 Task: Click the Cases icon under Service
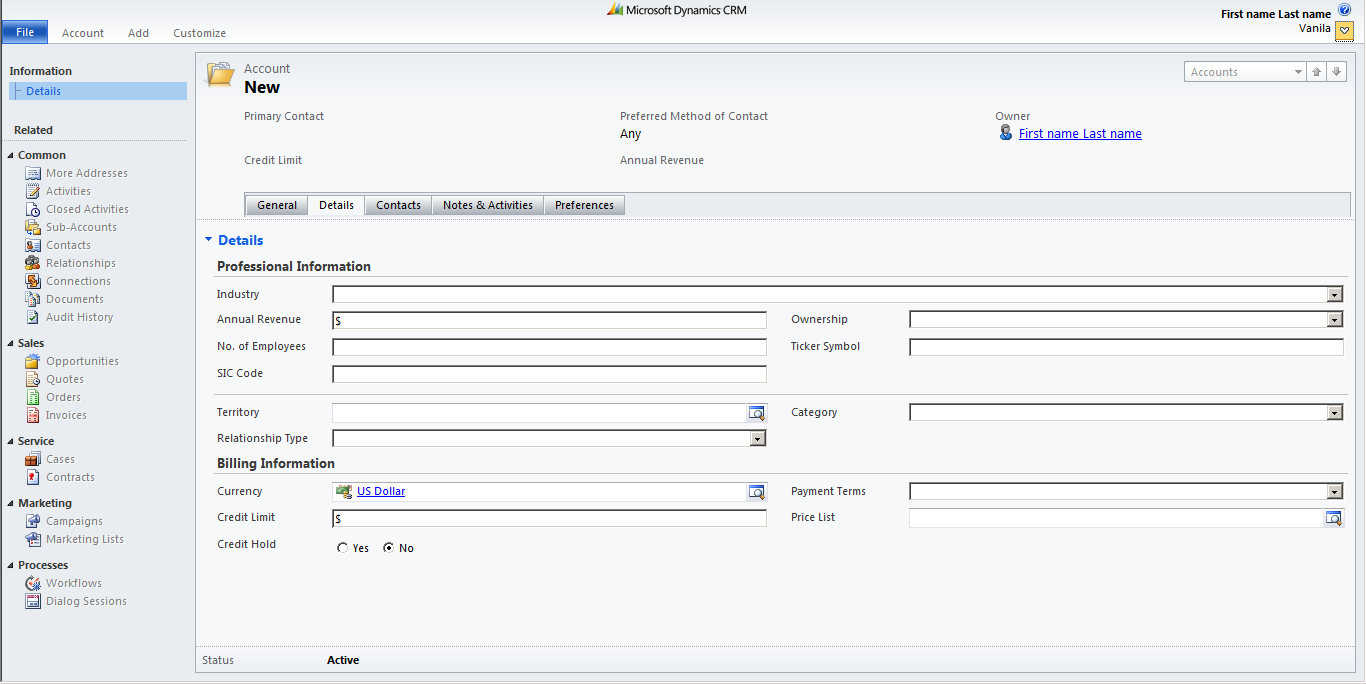[31, 459]
